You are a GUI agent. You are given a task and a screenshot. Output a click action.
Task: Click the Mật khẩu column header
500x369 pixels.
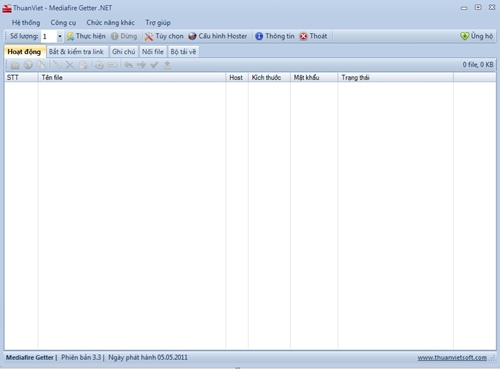(314, 77)
